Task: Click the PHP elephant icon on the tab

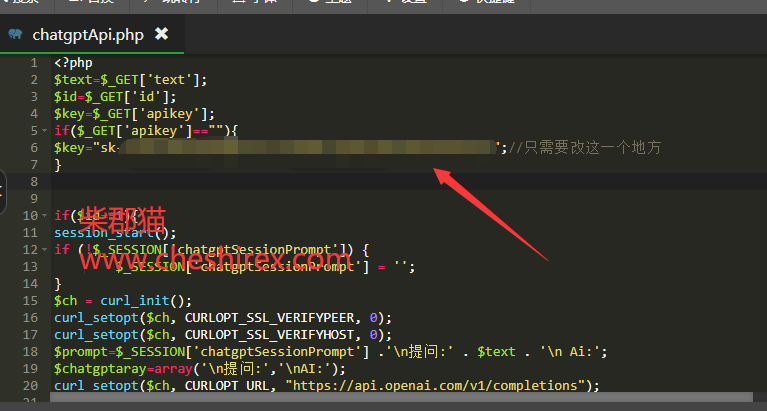Action: pyautogui.click(x=15, y=34)
